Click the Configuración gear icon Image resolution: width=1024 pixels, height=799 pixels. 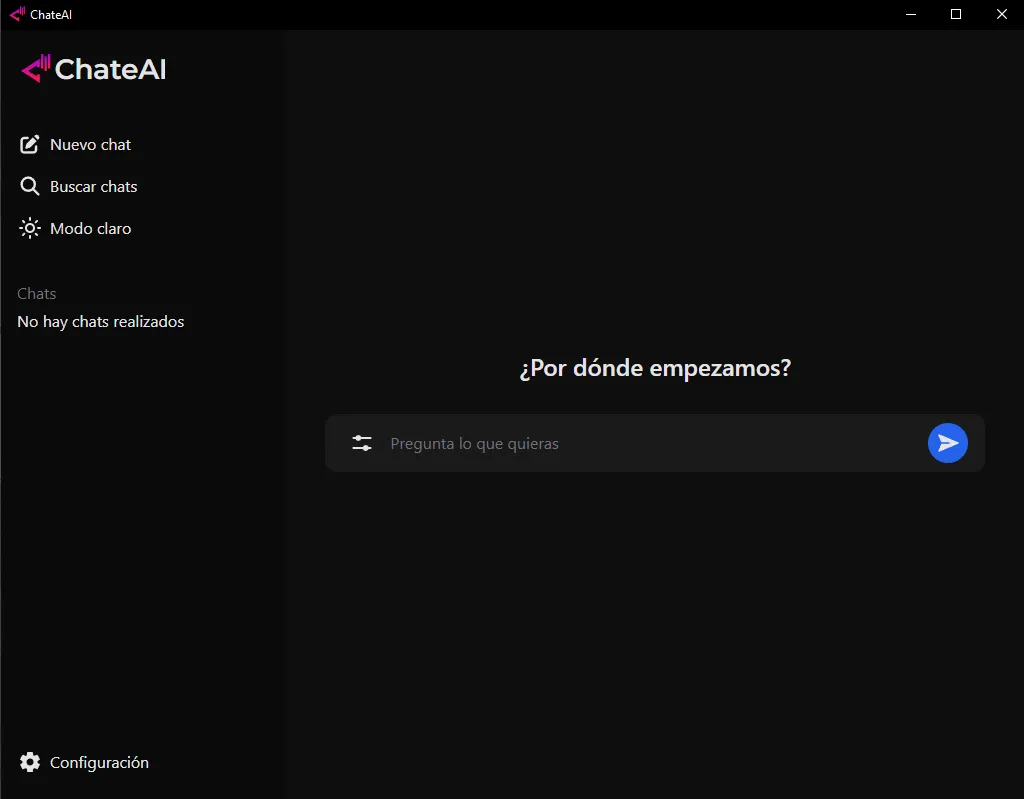pos(29,762)
